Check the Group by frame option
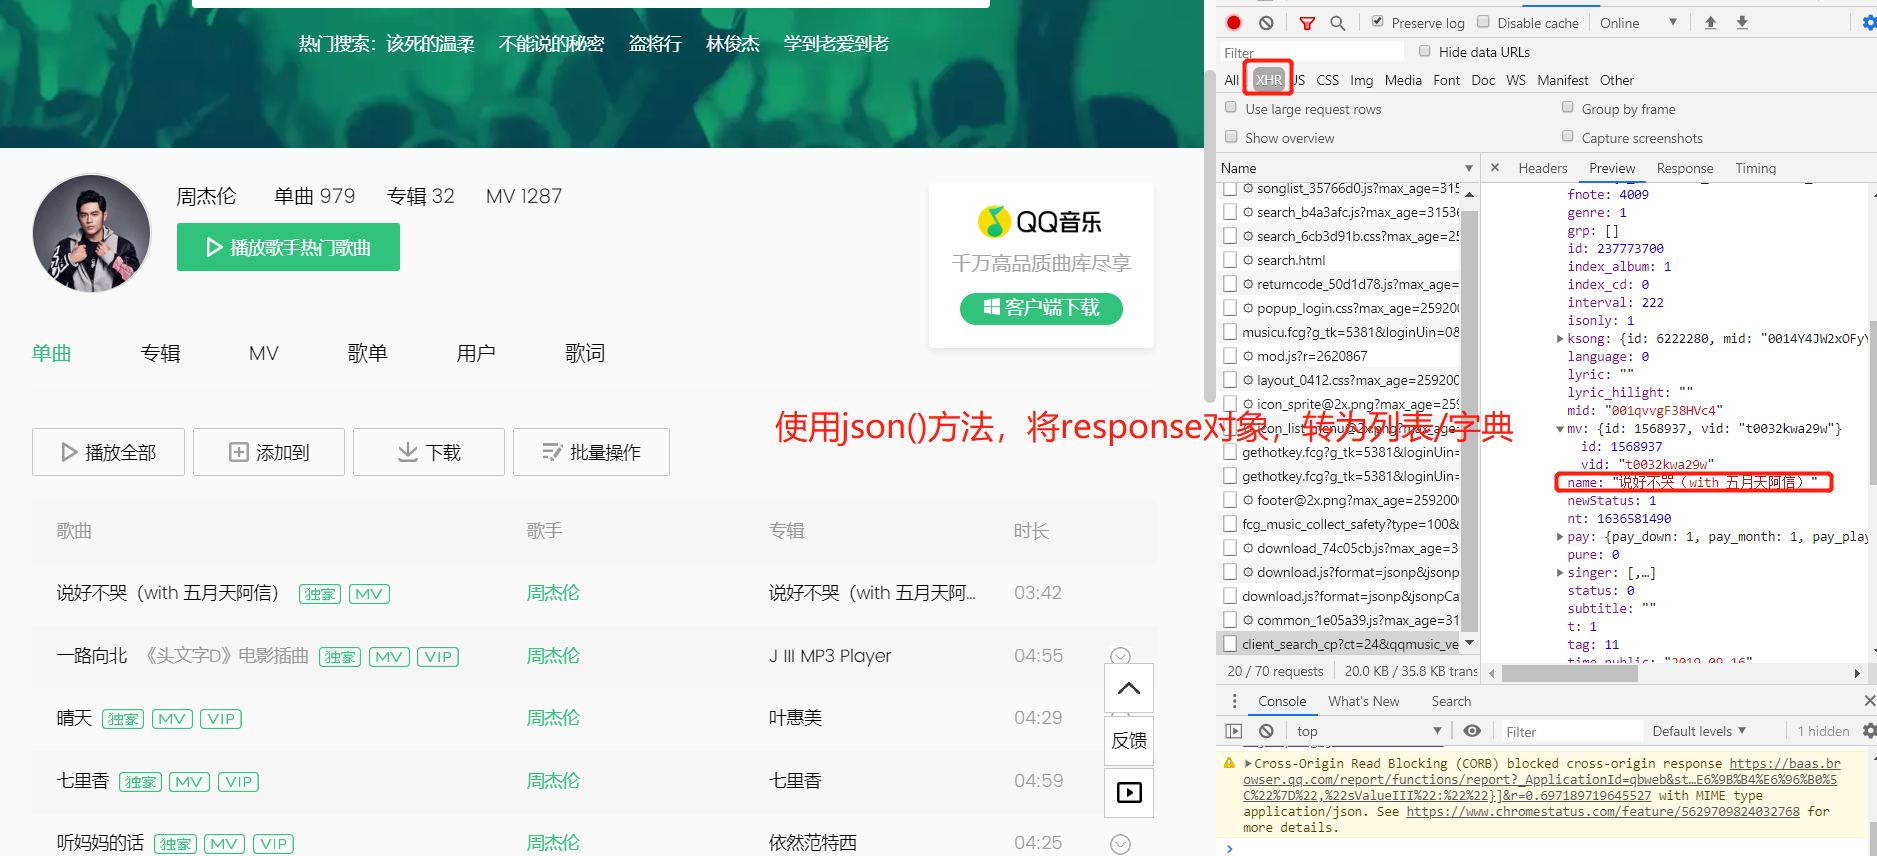 tap(1568, 107)
